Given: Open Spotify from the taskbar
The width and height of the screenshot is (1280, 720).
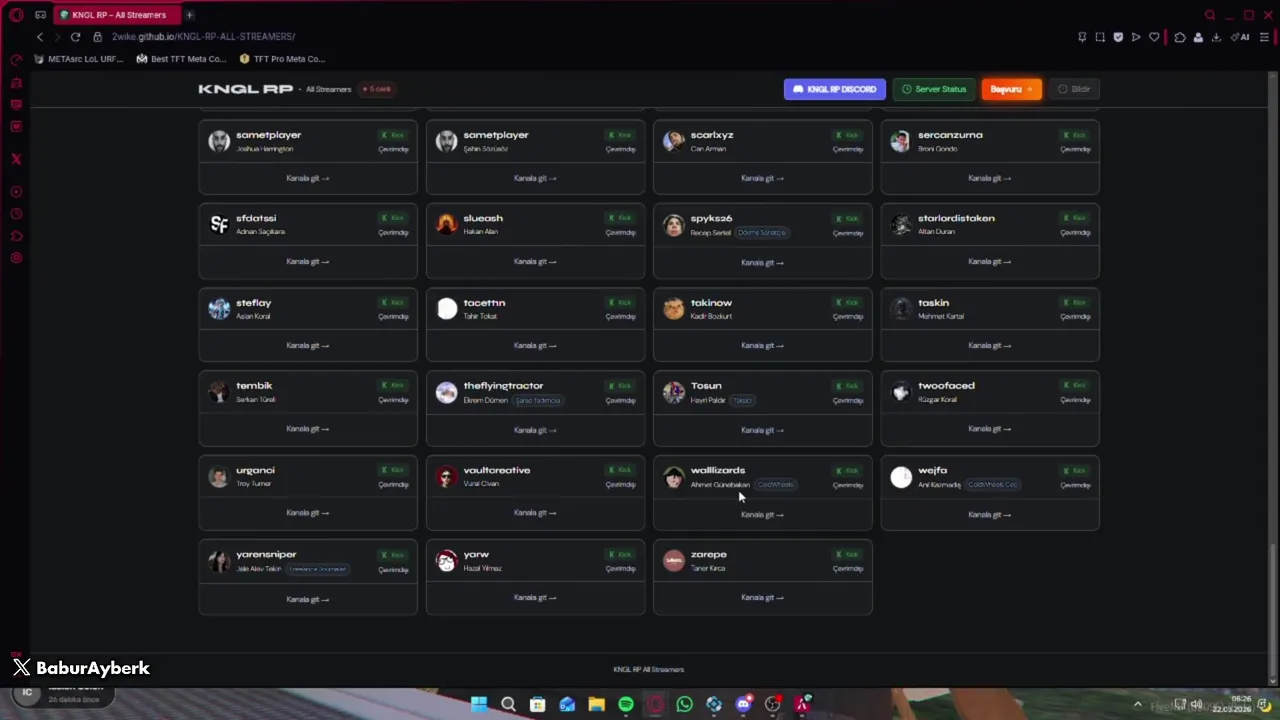Looking at the screenshot, I should click(626, 704).
